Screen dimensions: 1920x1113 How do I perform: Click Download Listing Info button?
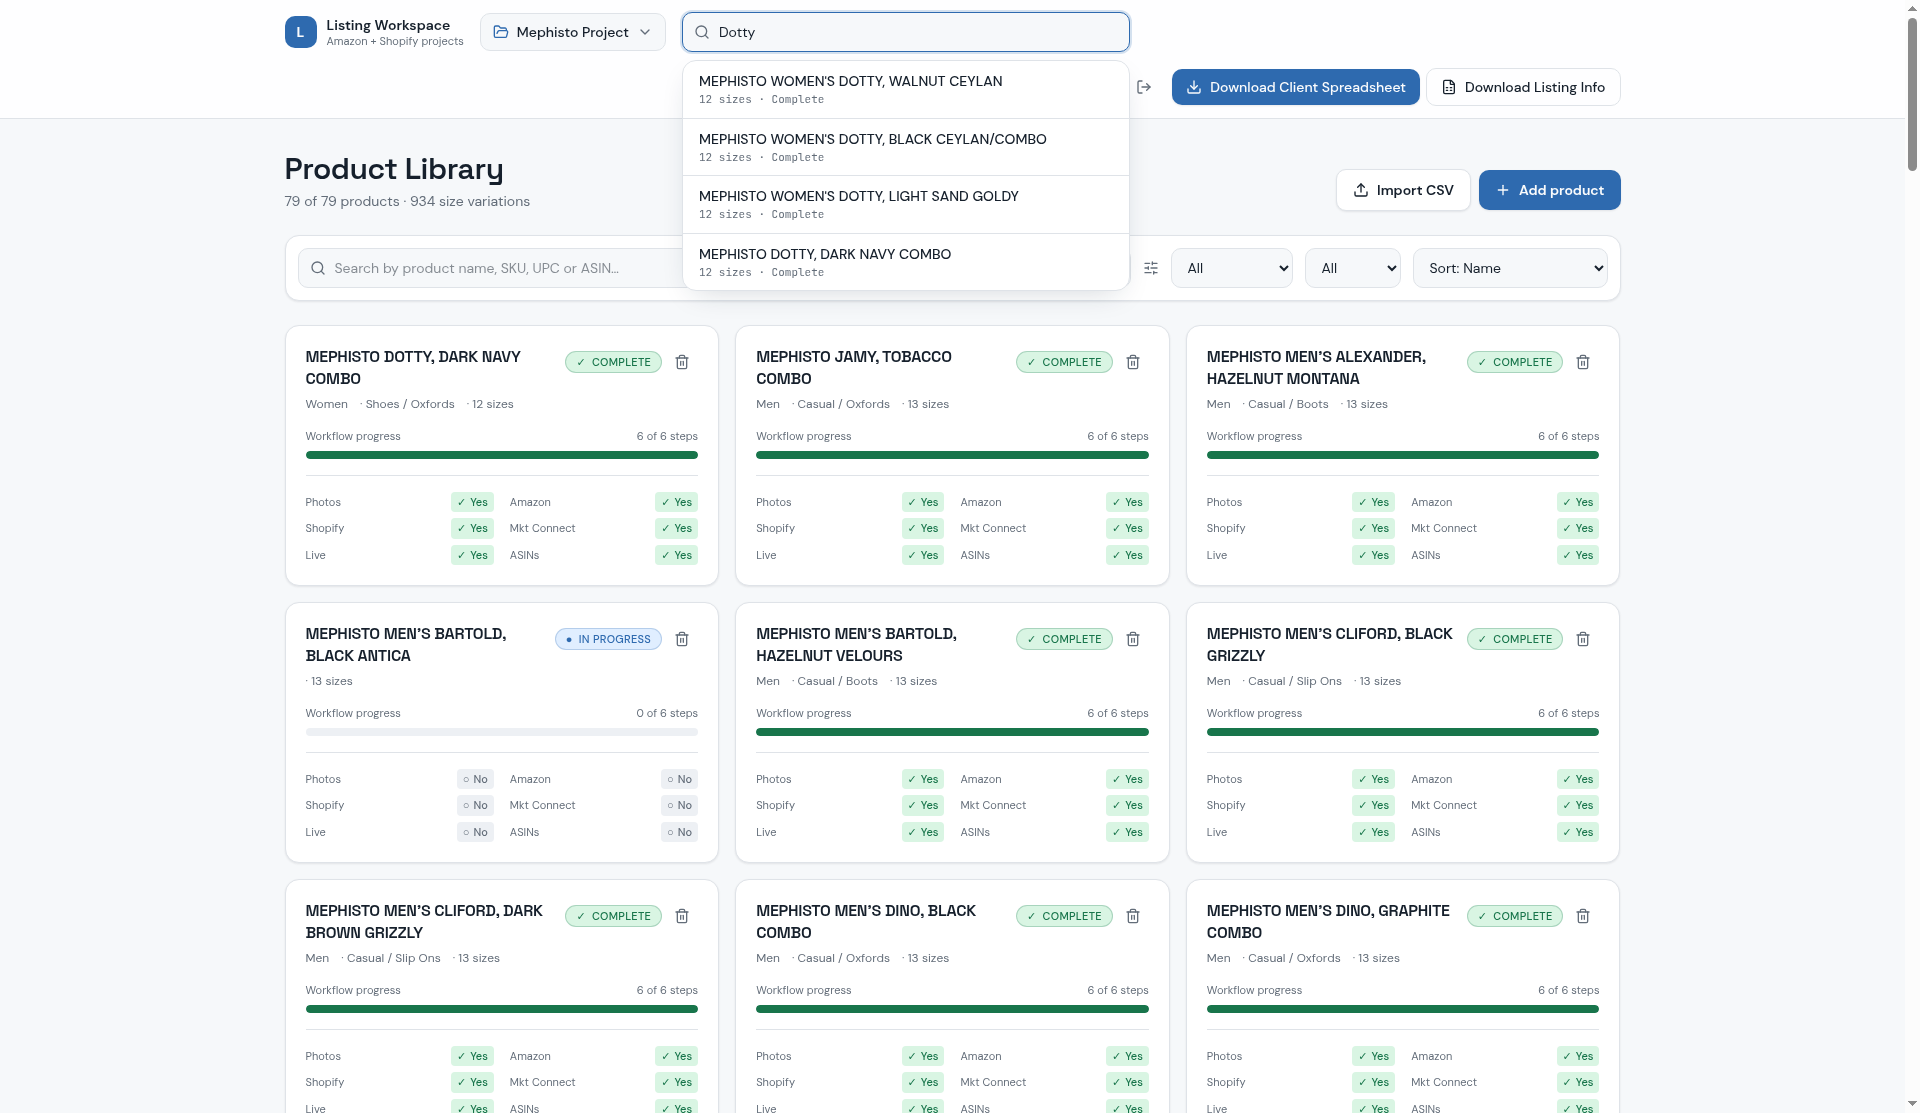[x=1523, y=87]
